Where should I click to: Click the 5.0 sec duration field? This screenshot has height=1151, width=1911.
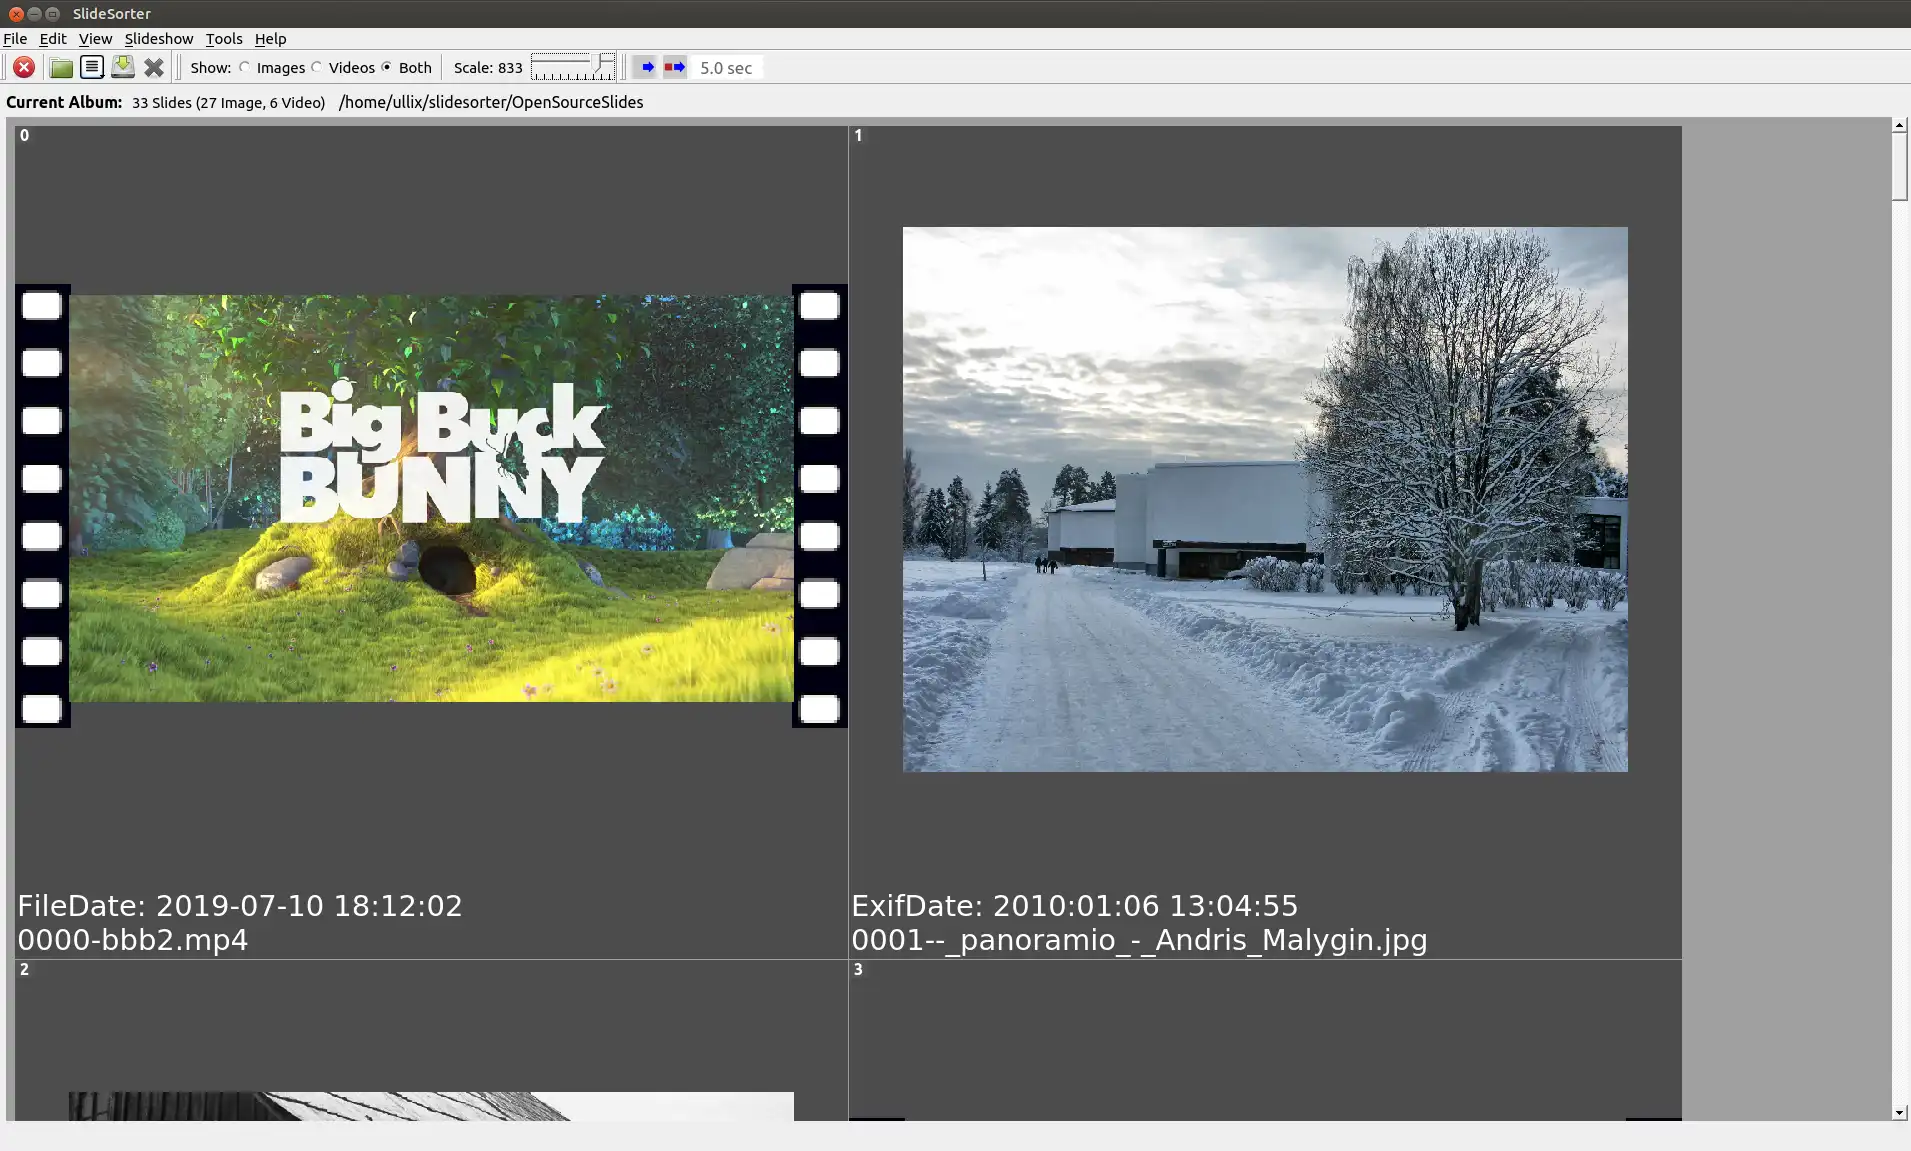(x=729, y=68)
